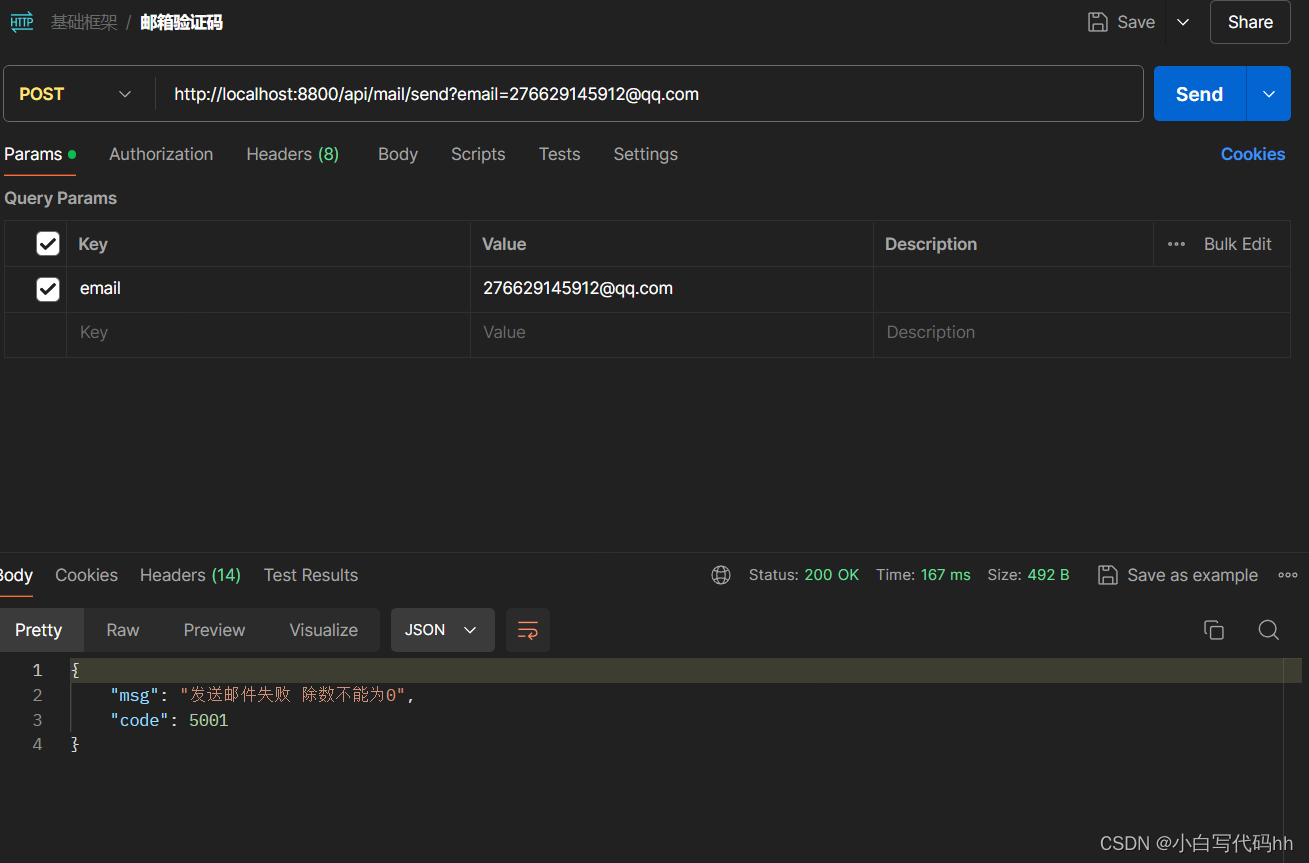Viewport: 1309px width, 863px height.
Task: Click the empty Key input in new row
Action: (268, 334)
